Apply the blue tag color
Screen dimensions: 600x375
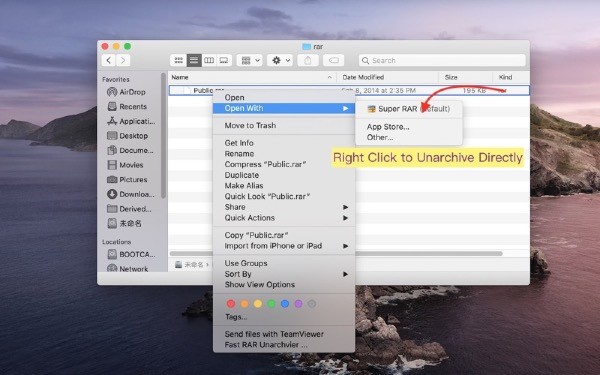click(285, 304)
